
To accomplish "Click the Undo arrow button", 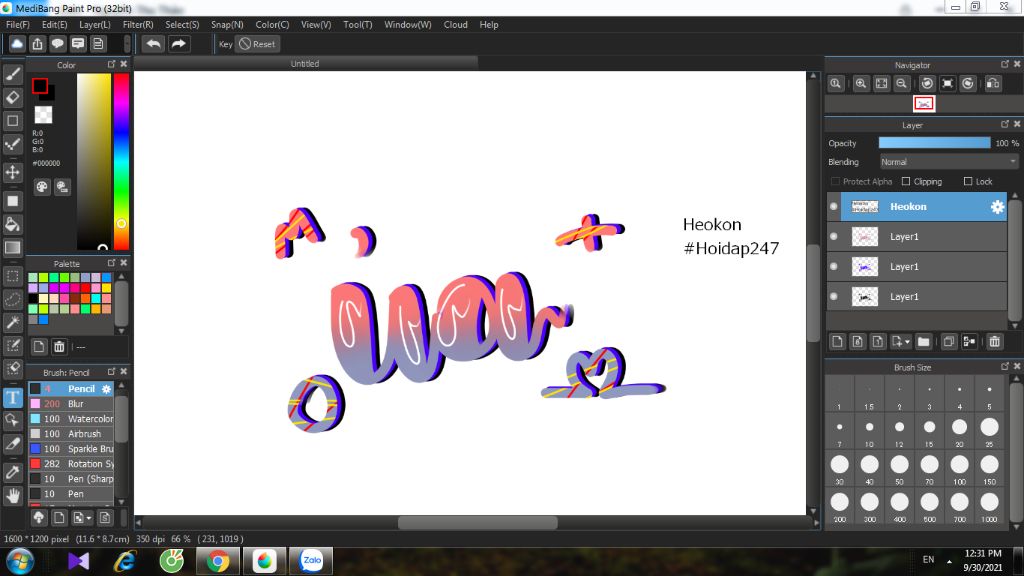I will pos(153,44).
